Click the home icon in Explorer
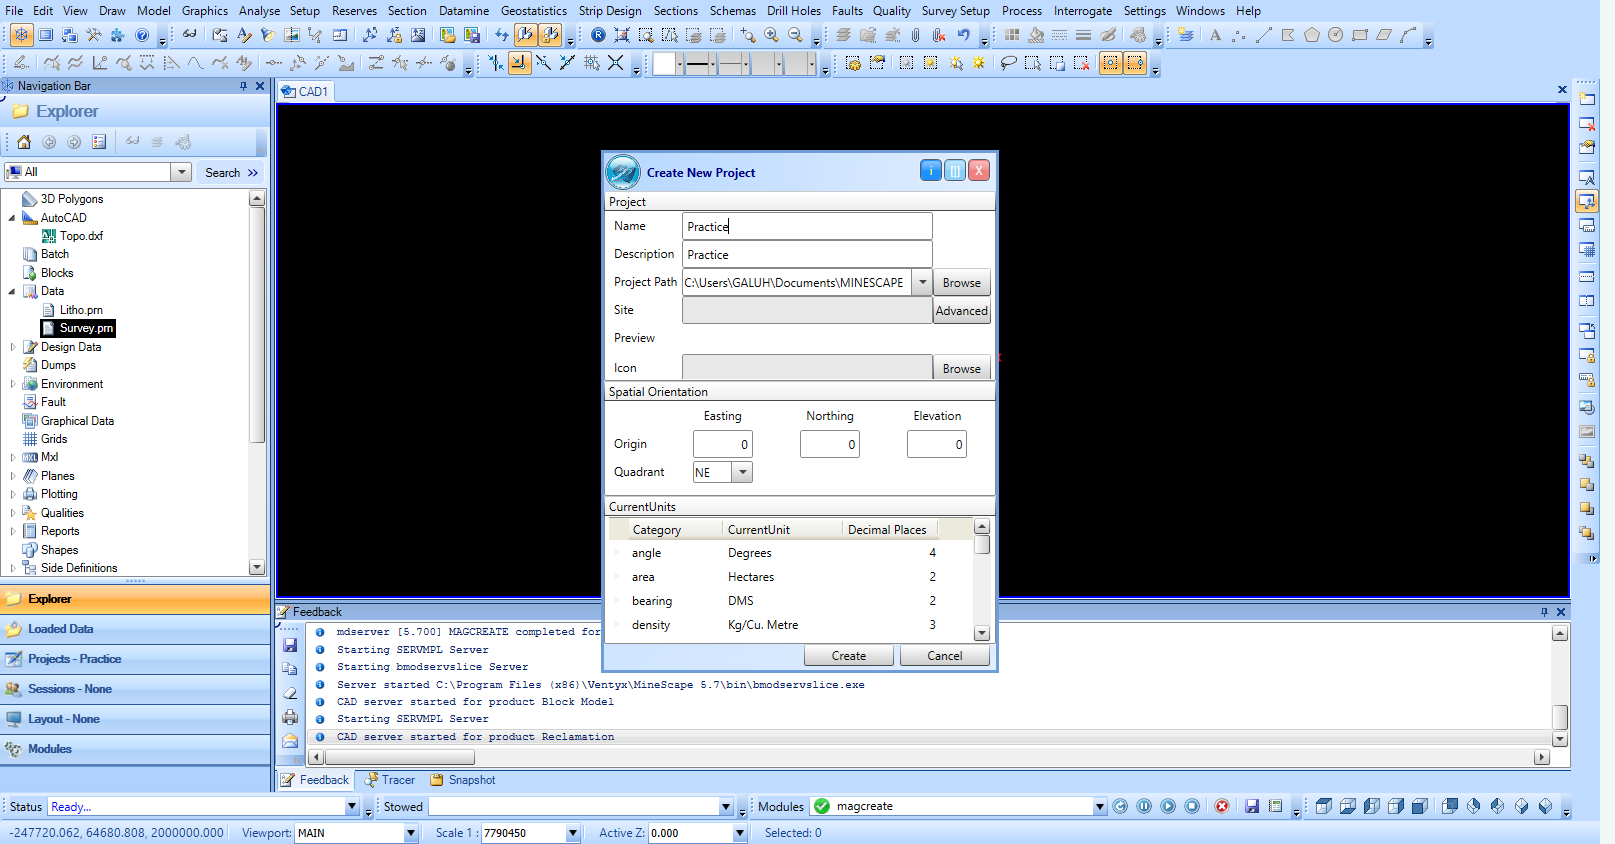The height and width of the screenshot is (844, 1615). point(24,142)
